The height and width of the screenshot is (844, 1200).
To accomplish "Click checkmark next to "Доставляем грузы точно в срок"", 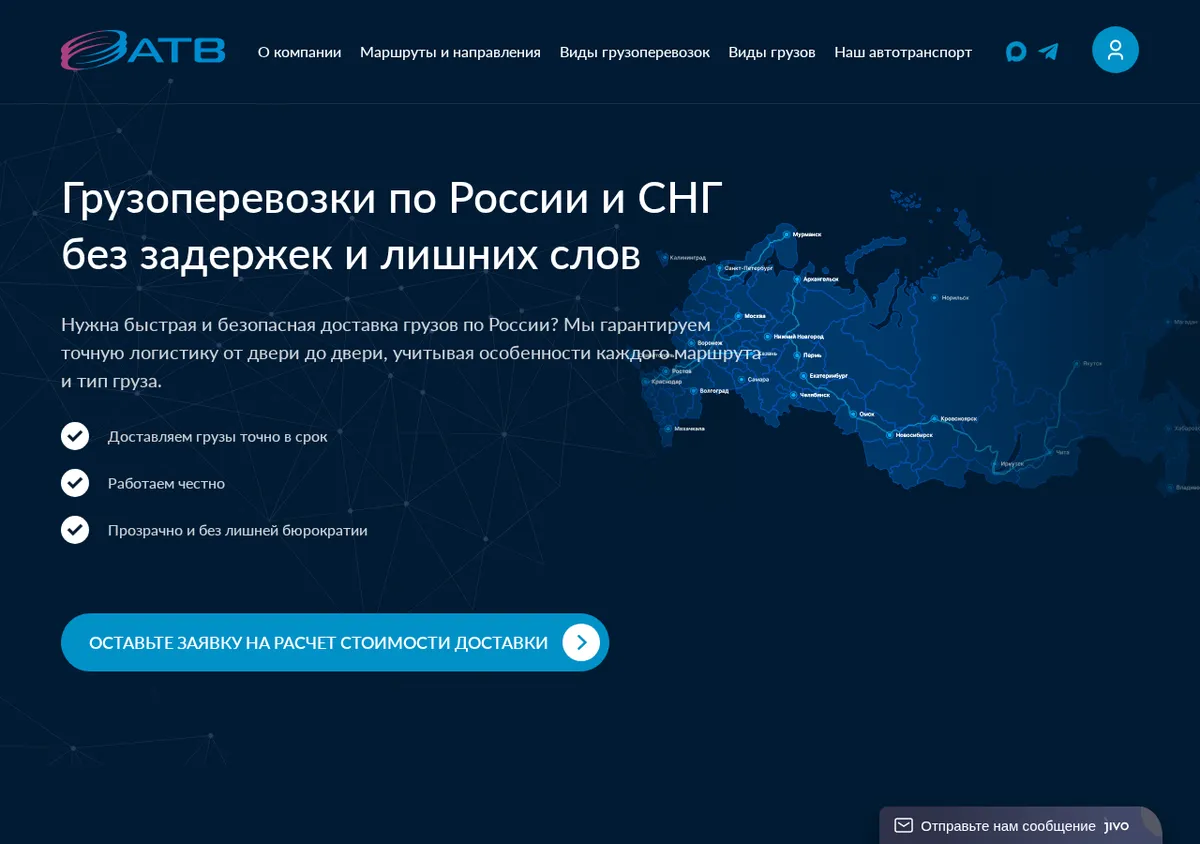I will click(x=75, y=436).
